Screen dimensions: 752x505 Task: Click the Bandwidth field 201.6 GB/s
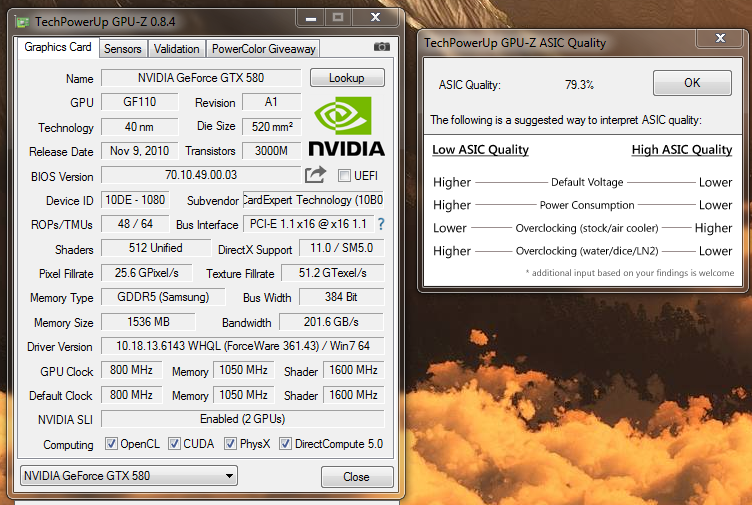coord(331,322)
